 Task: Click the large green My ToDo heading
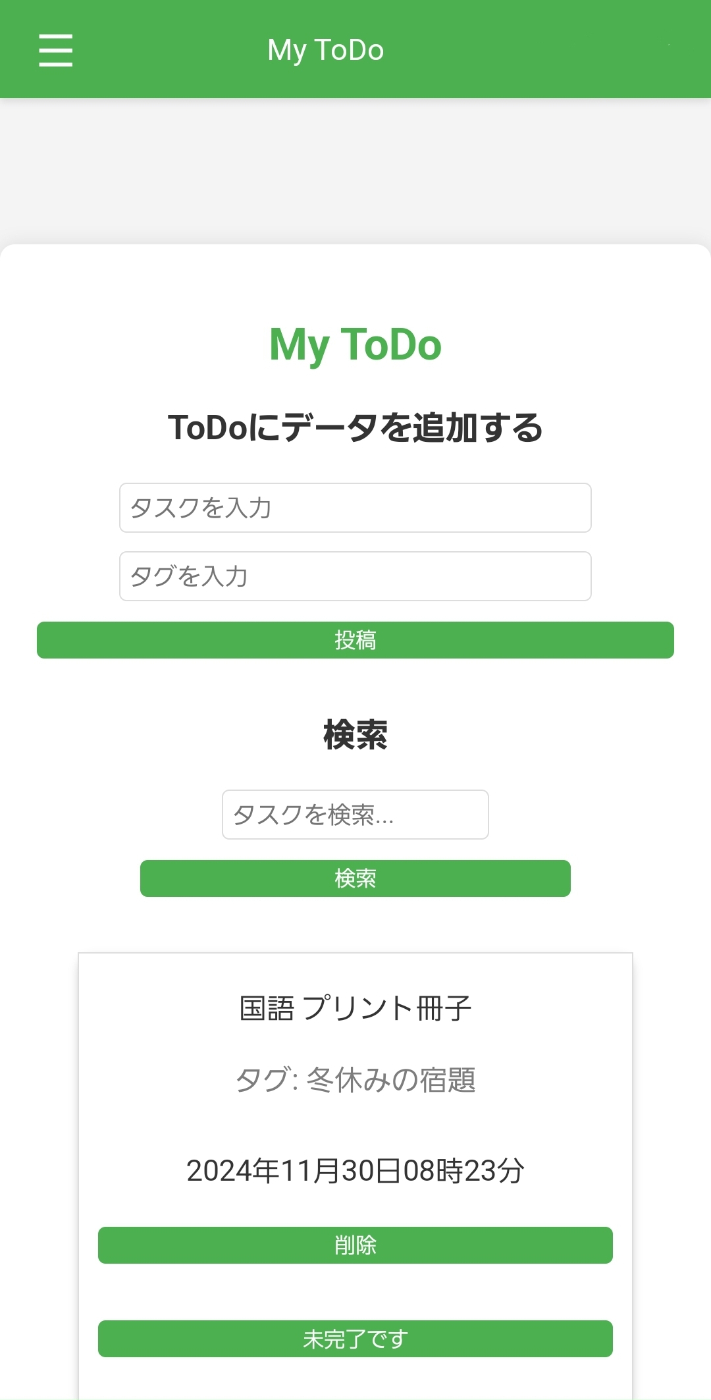coord(355,345)
